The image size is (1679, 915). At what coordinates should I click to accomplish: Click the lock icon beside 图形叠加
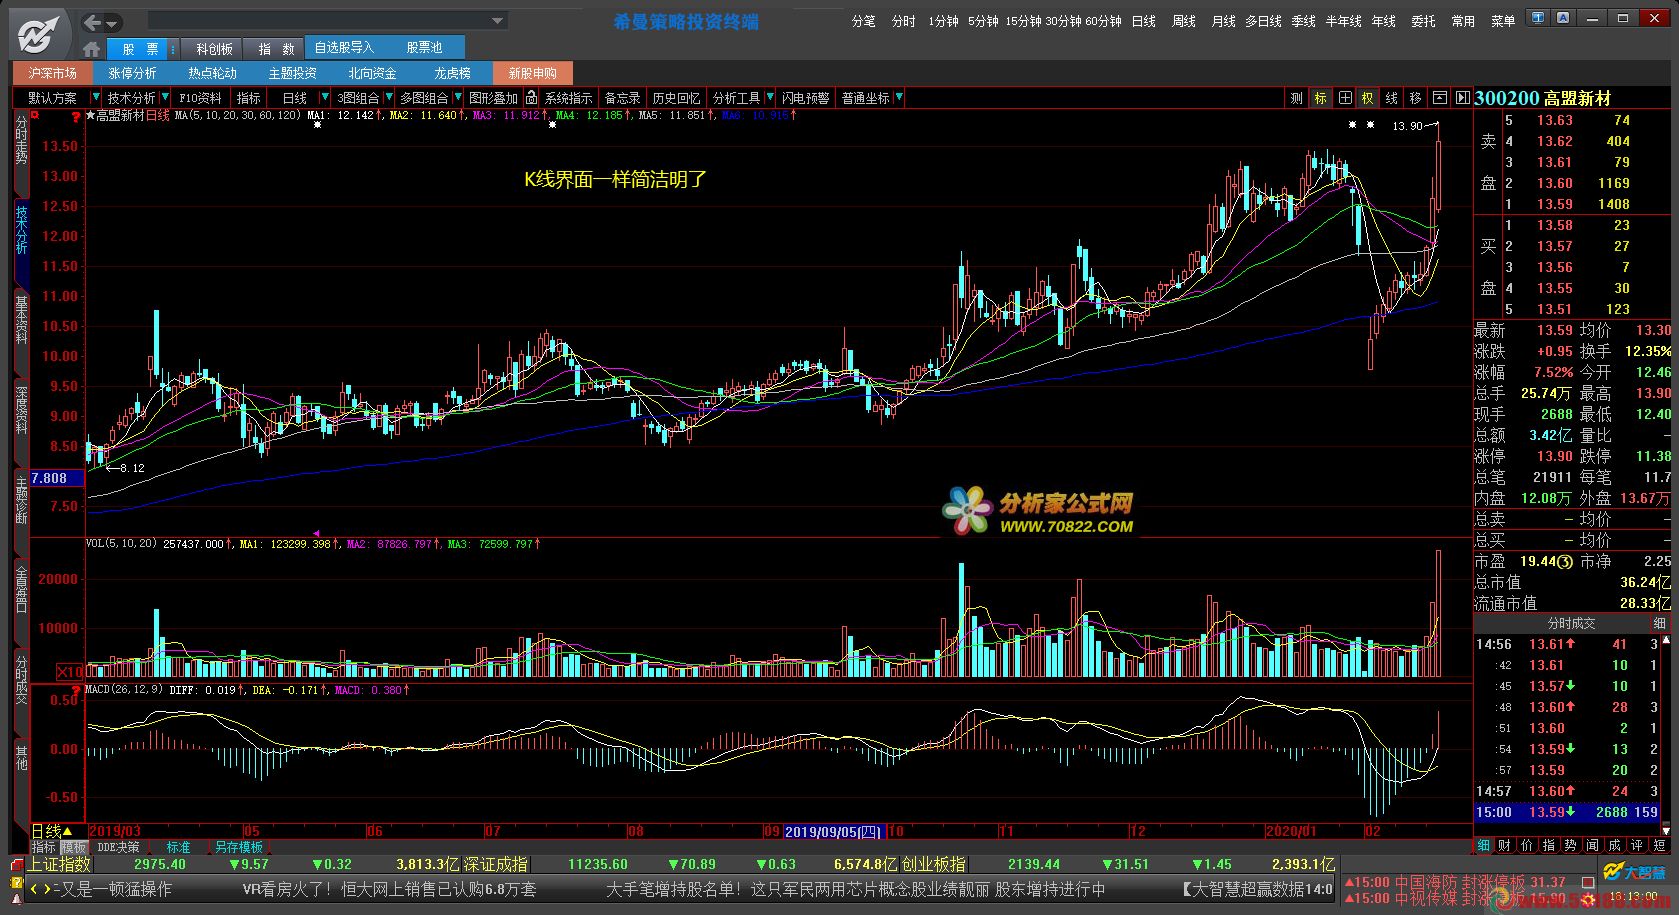531,97
